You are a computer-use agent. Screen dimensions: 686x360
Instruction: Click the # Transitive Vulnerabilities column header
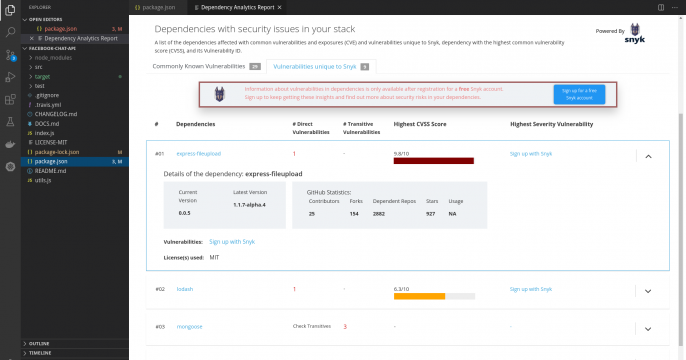click(x=361, y=128)
